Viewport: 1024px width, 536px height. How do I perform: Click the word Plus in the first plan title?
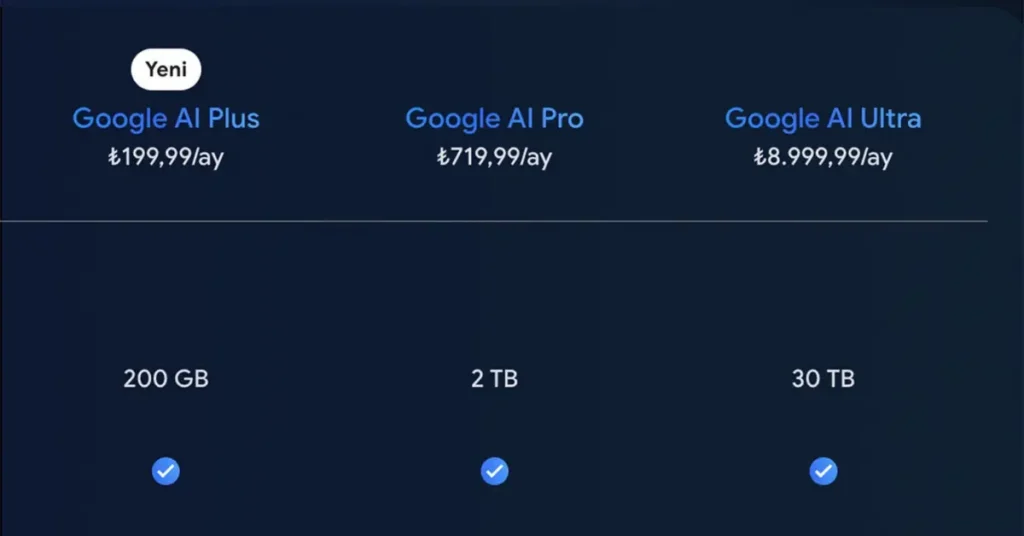[x=233, y=119]
